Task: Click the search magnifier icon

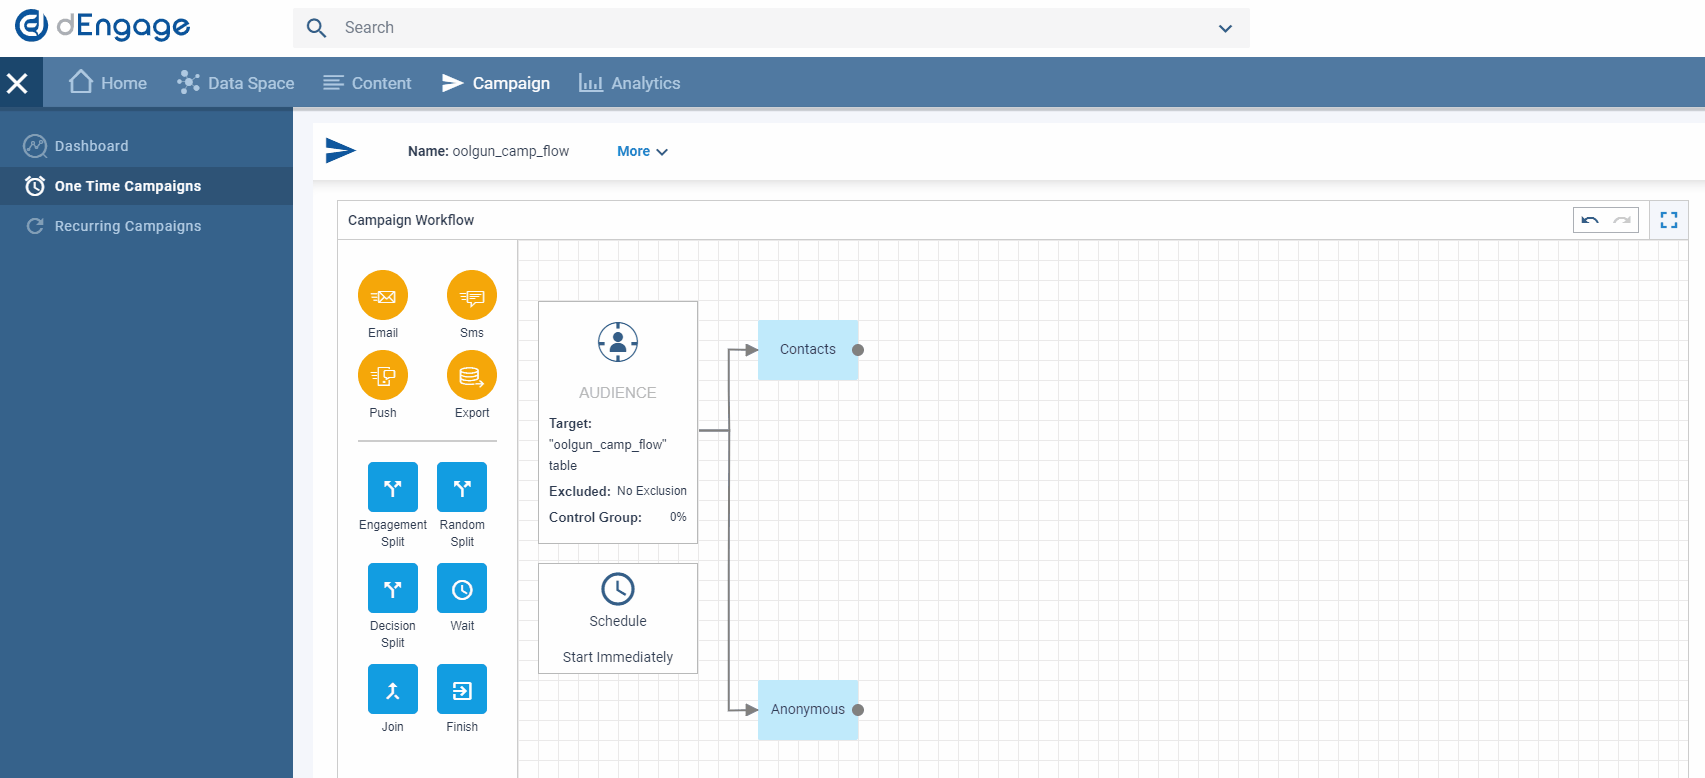Action: click(x=317, y=28)
